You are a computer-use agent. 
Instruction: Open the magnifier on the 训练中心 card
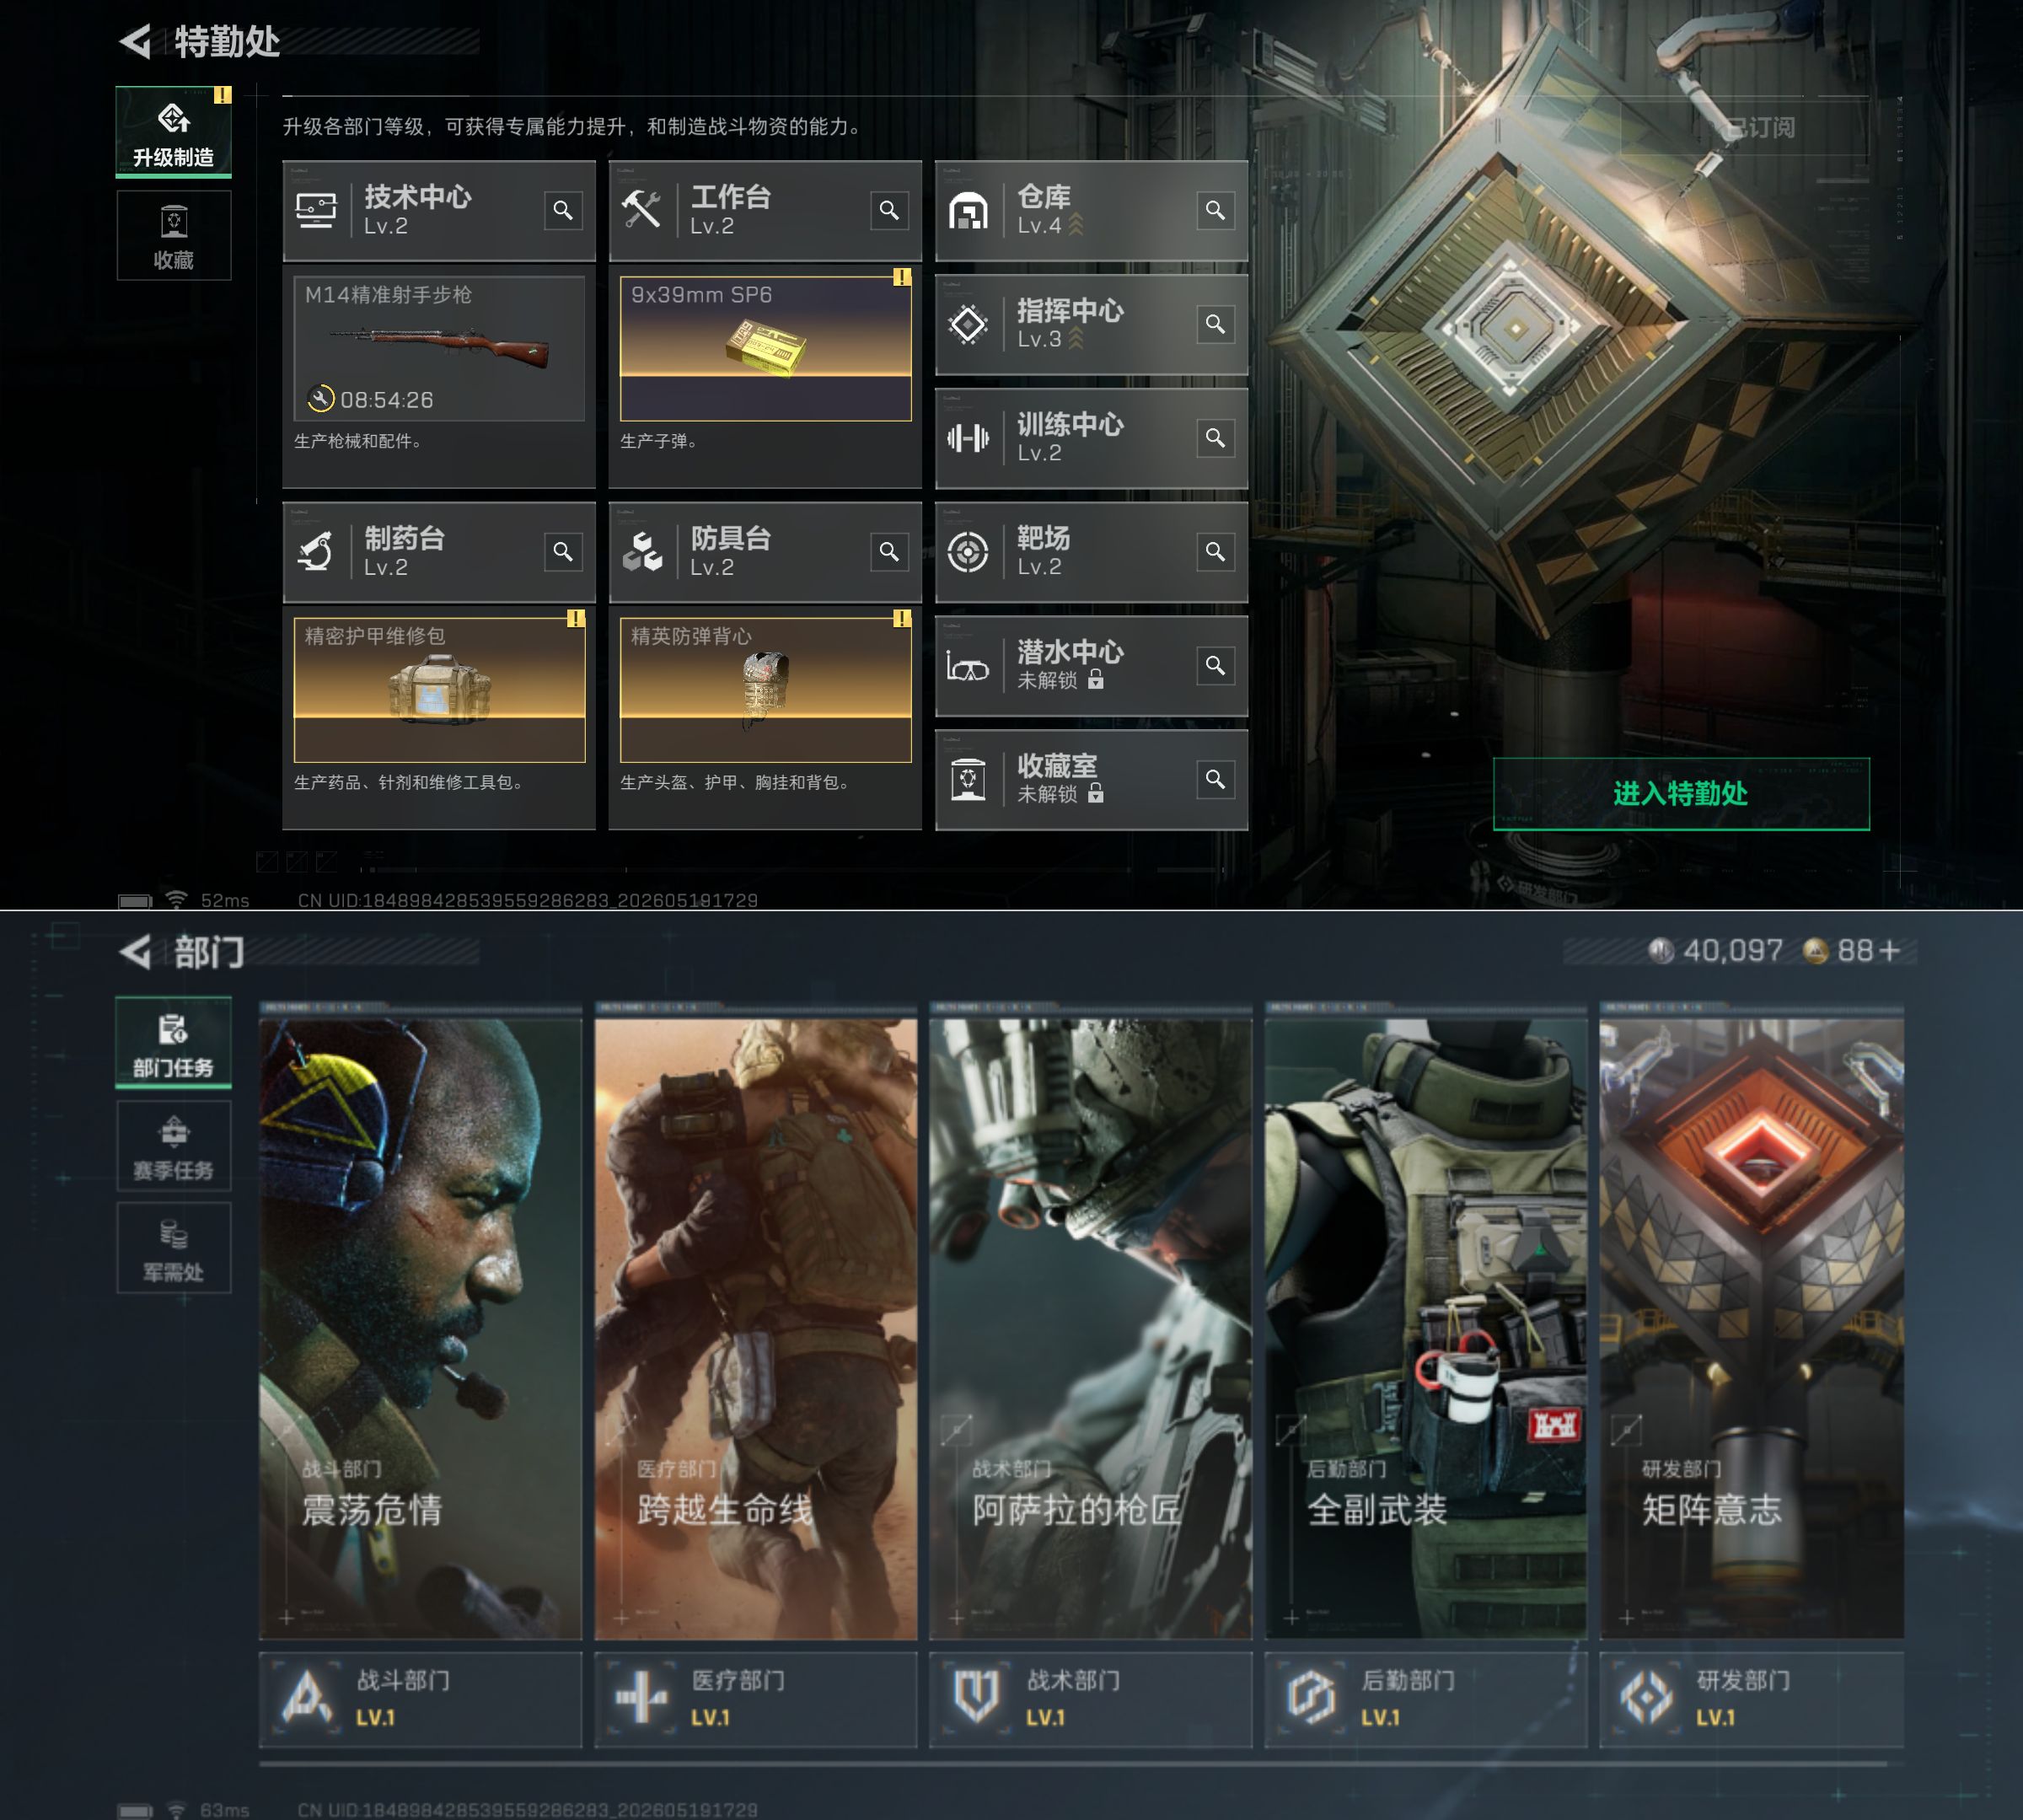(1215, 438)
